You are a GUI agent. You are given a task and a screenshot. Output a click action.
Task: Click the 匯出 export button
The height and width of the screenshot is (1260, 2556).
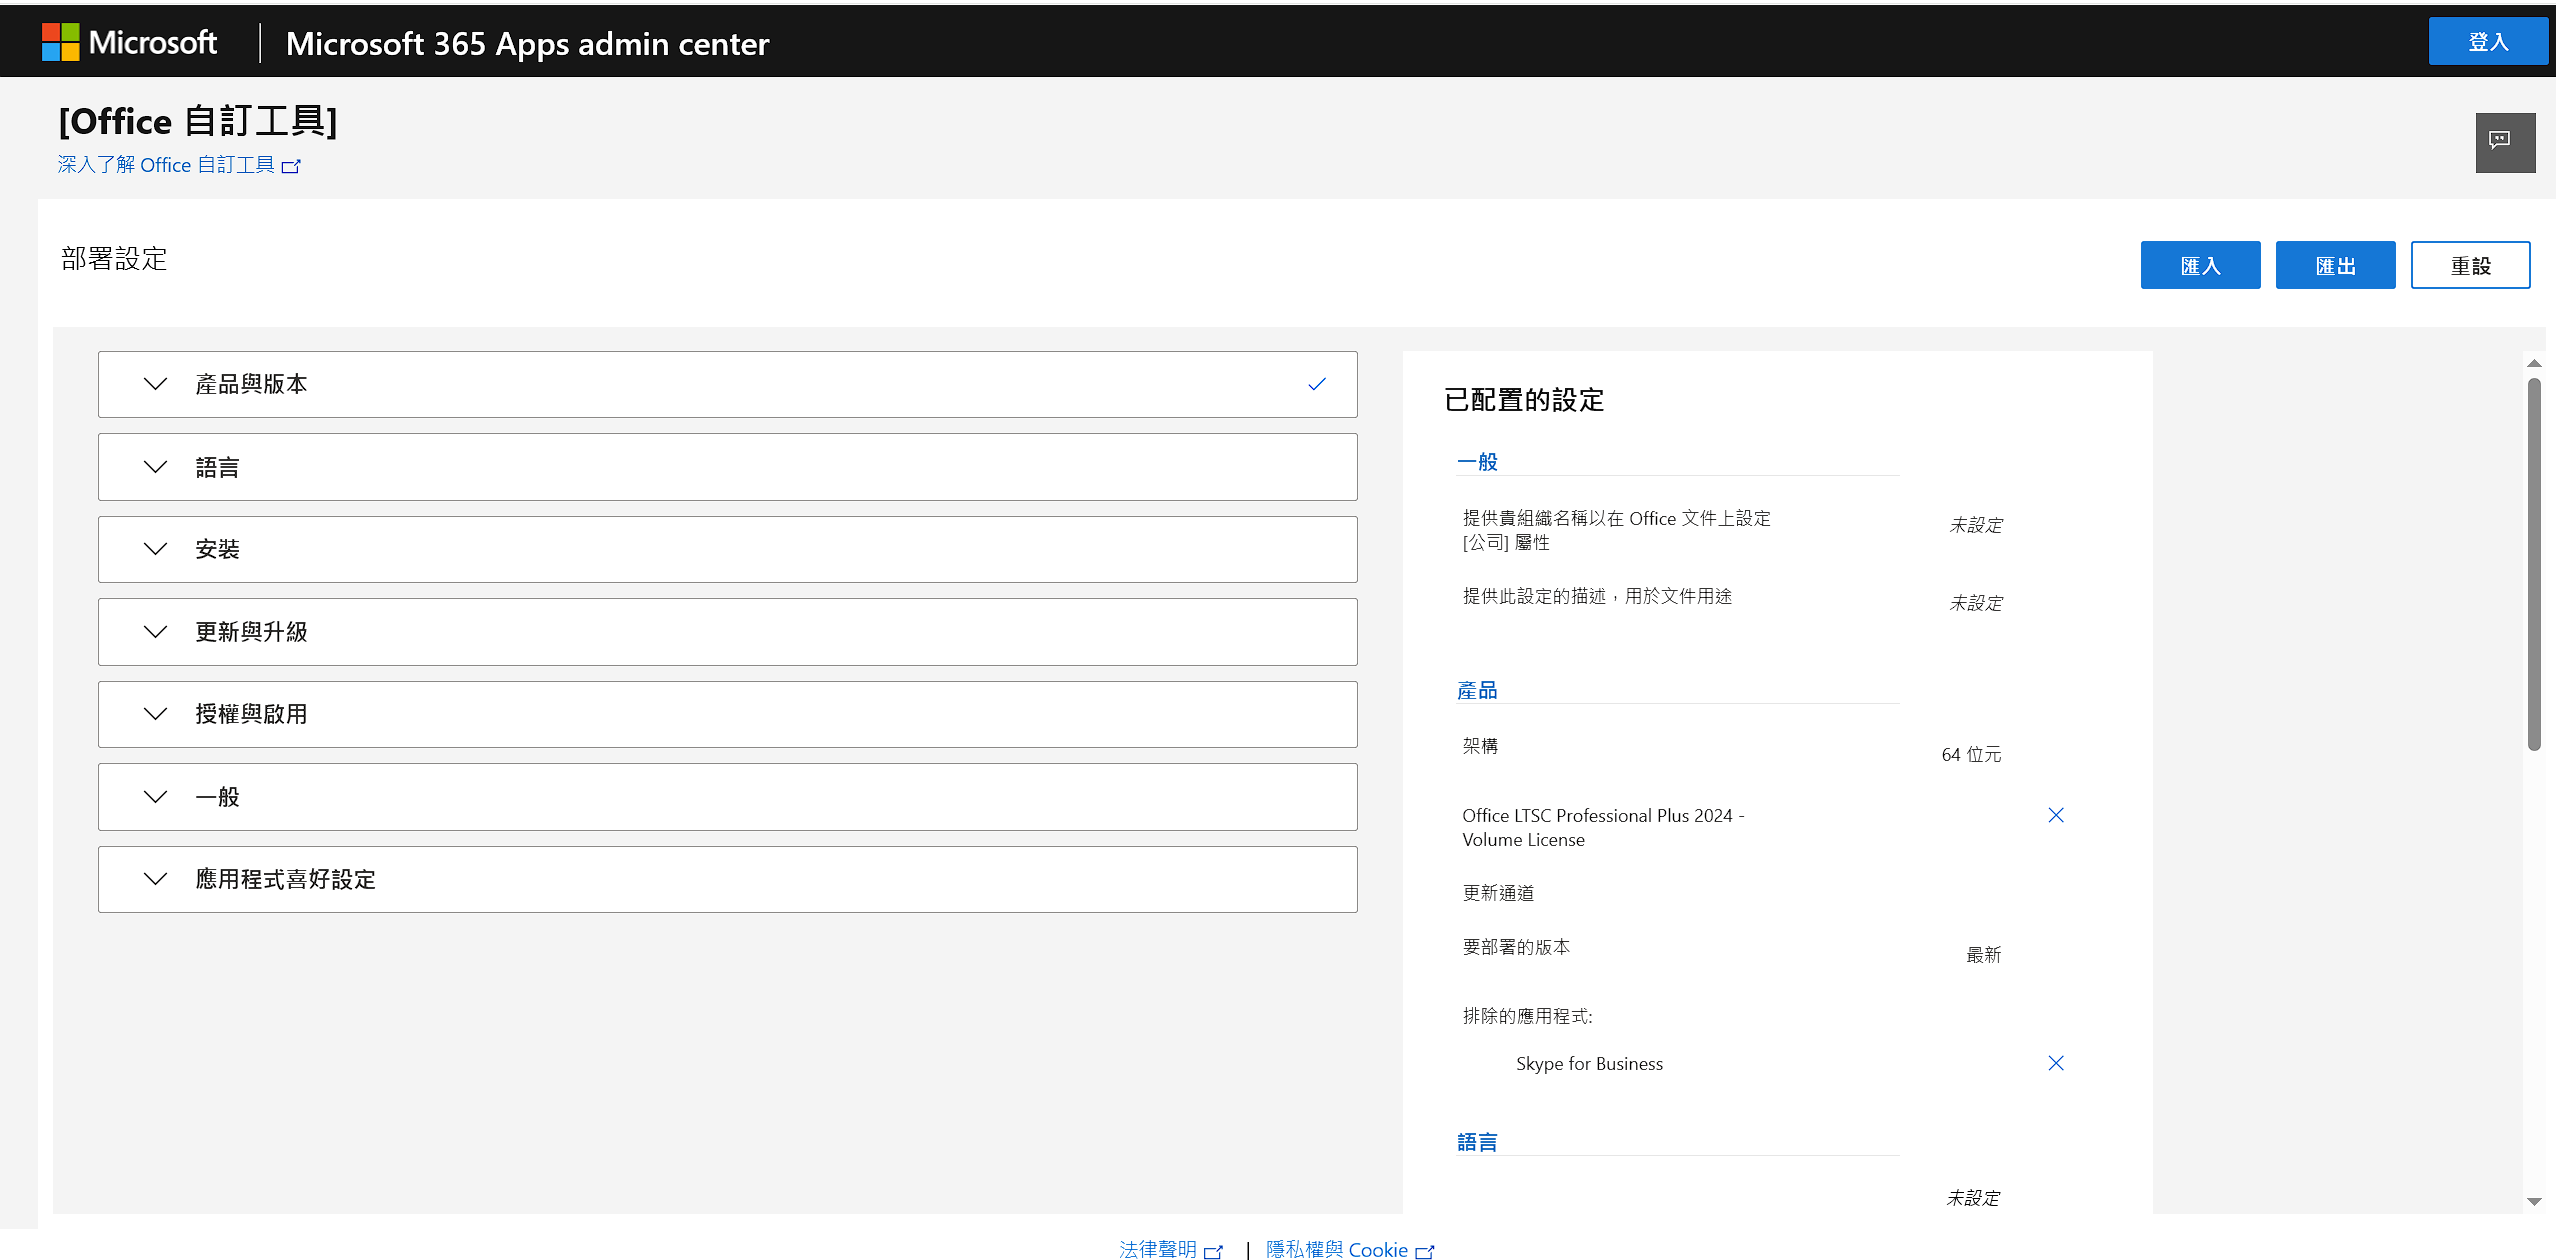tap(2335, 265)
